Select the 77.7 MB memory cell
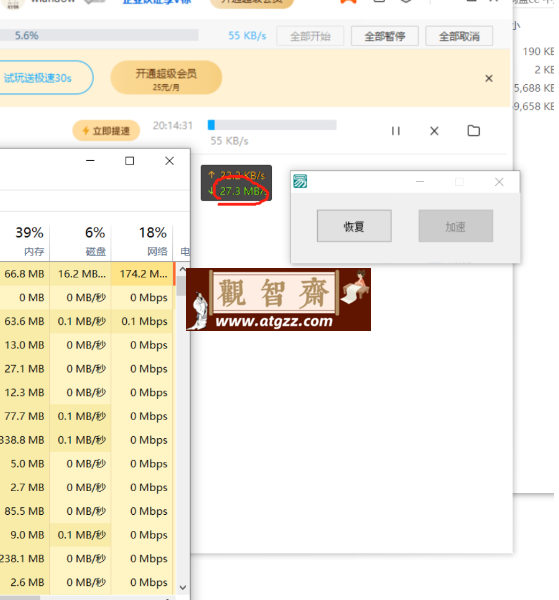The width and height of the screenshot is (559, 600). pyautogui.click(x=24, y=416)
